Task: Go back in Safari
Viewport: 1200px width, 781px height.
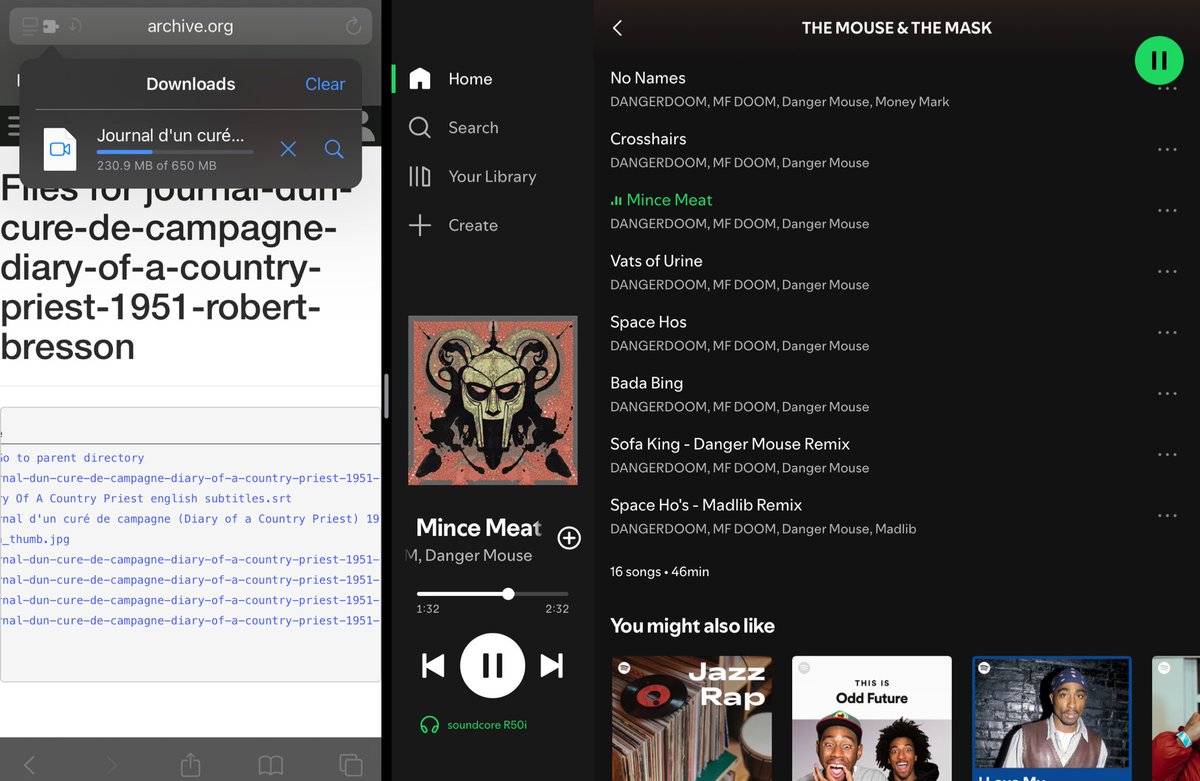Action: coord(29,765)
